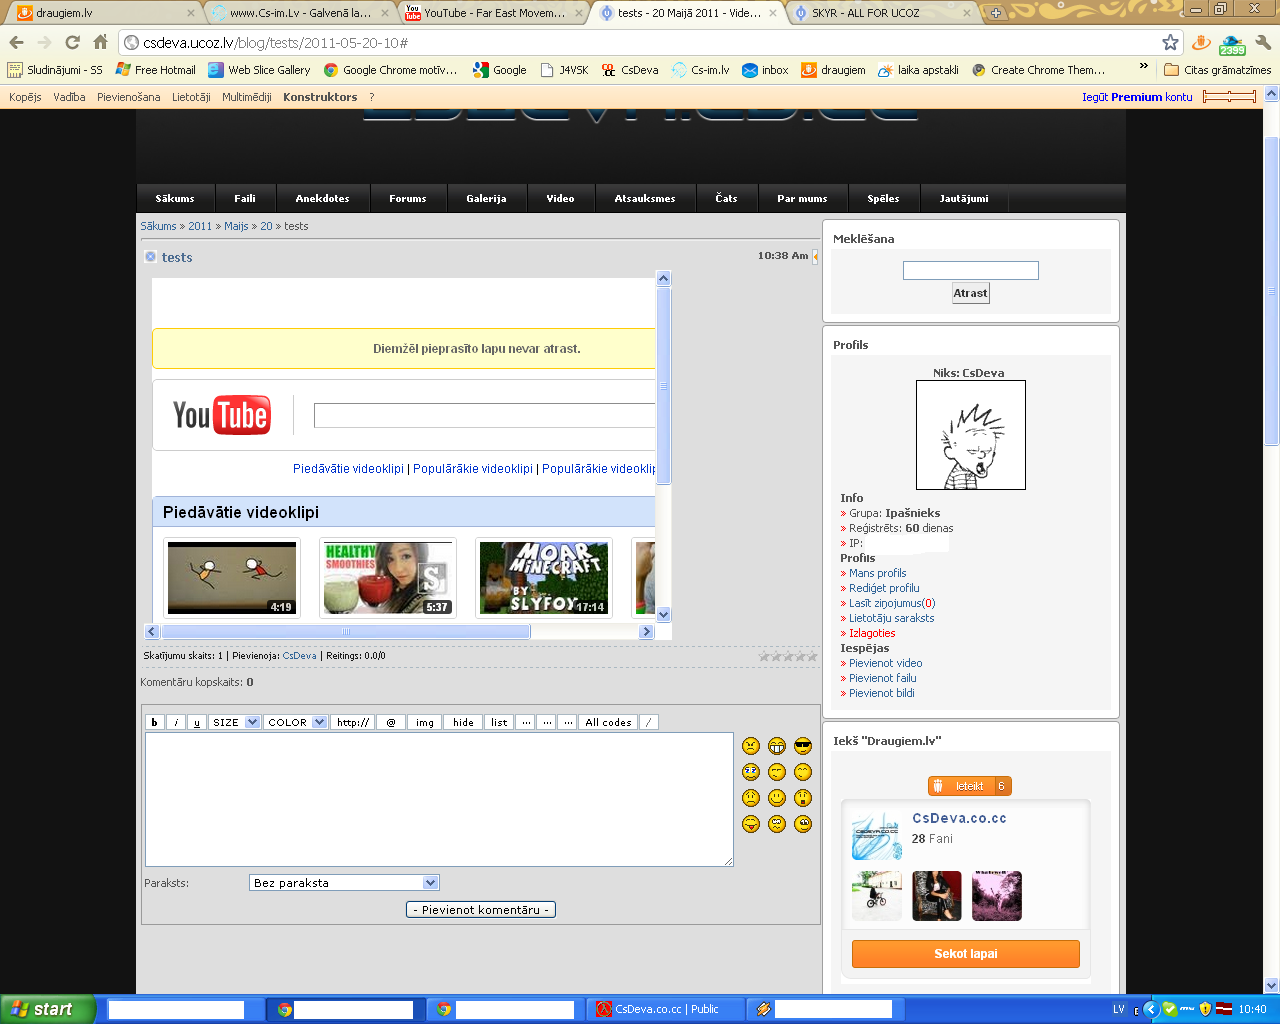Click the round icon beside the tests title
The width and height of the screenshot is (1280, 1024).
[x=151, y=257]
